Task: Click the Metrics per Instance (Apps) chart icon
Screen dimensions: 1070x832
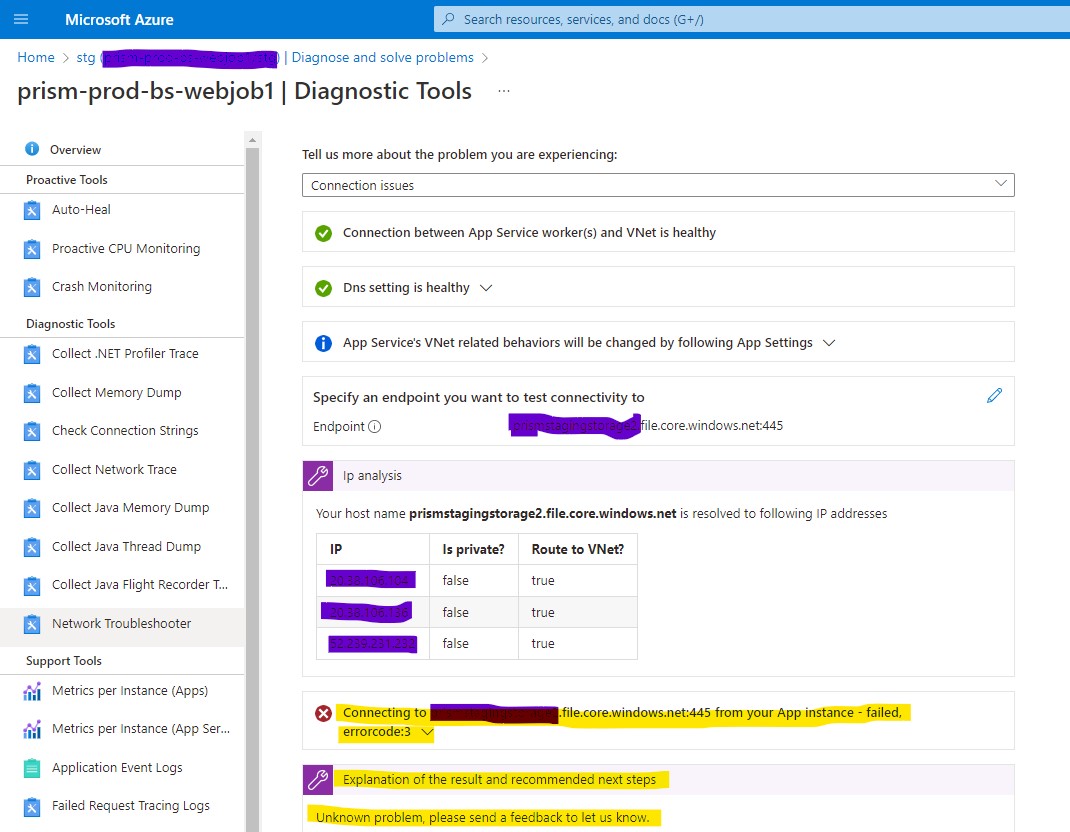Action: click(x=31, y=691)
